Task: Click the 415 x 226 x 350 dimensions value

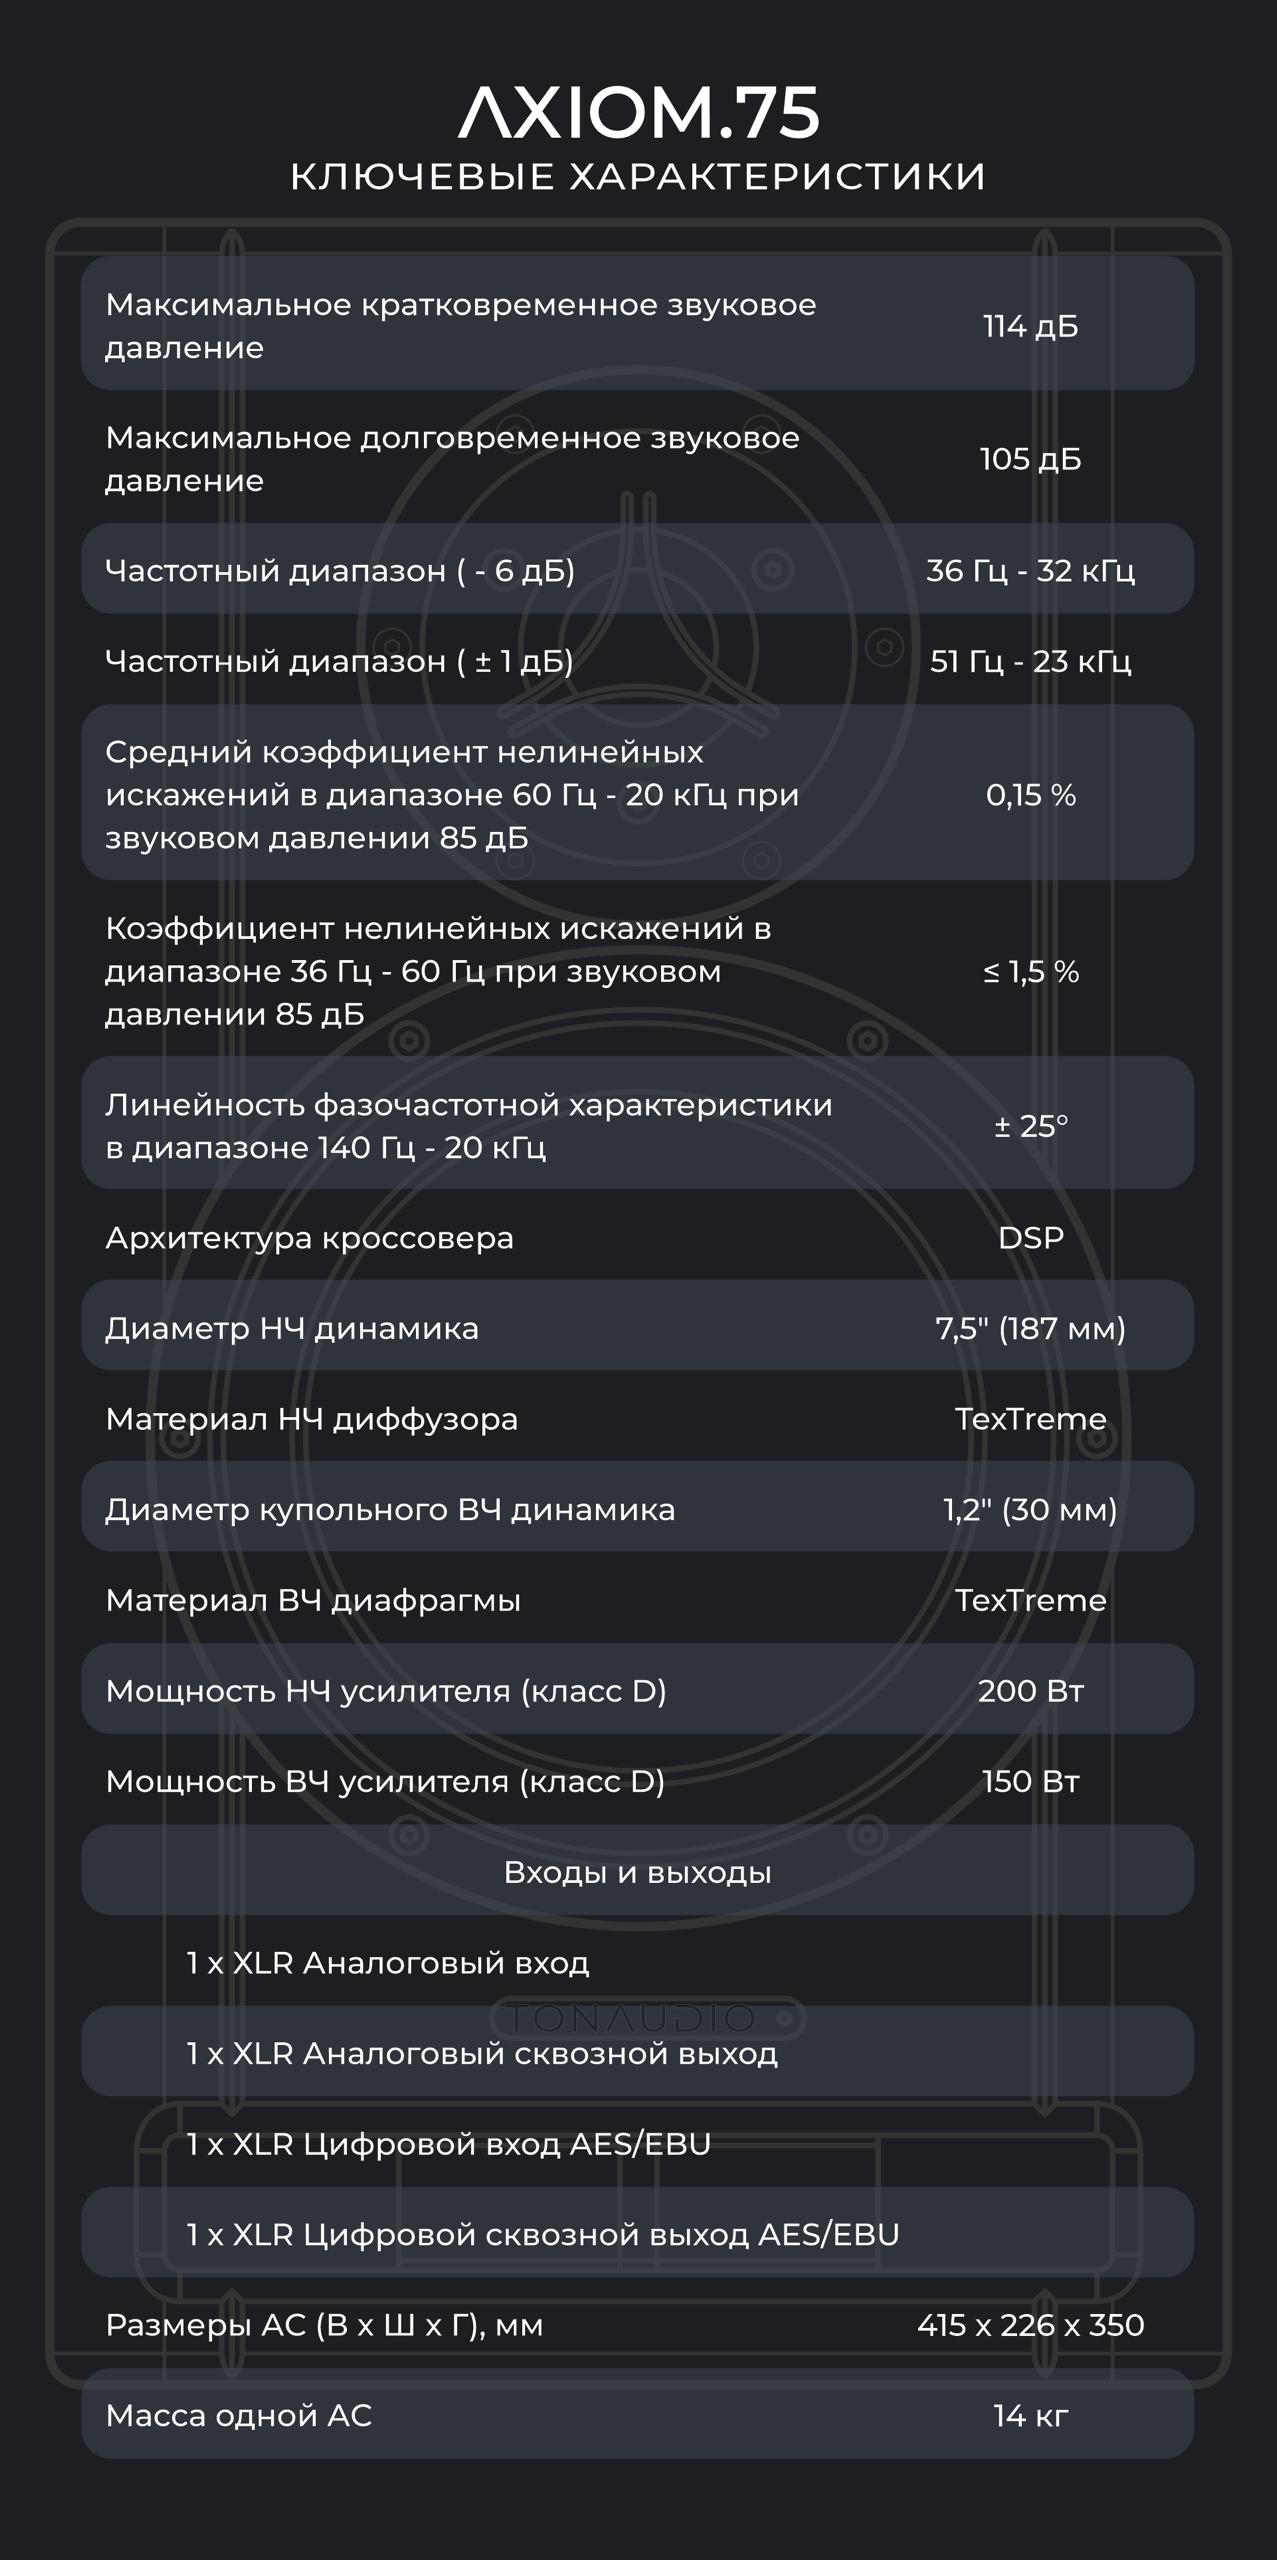Action: coord(1030,2325)
